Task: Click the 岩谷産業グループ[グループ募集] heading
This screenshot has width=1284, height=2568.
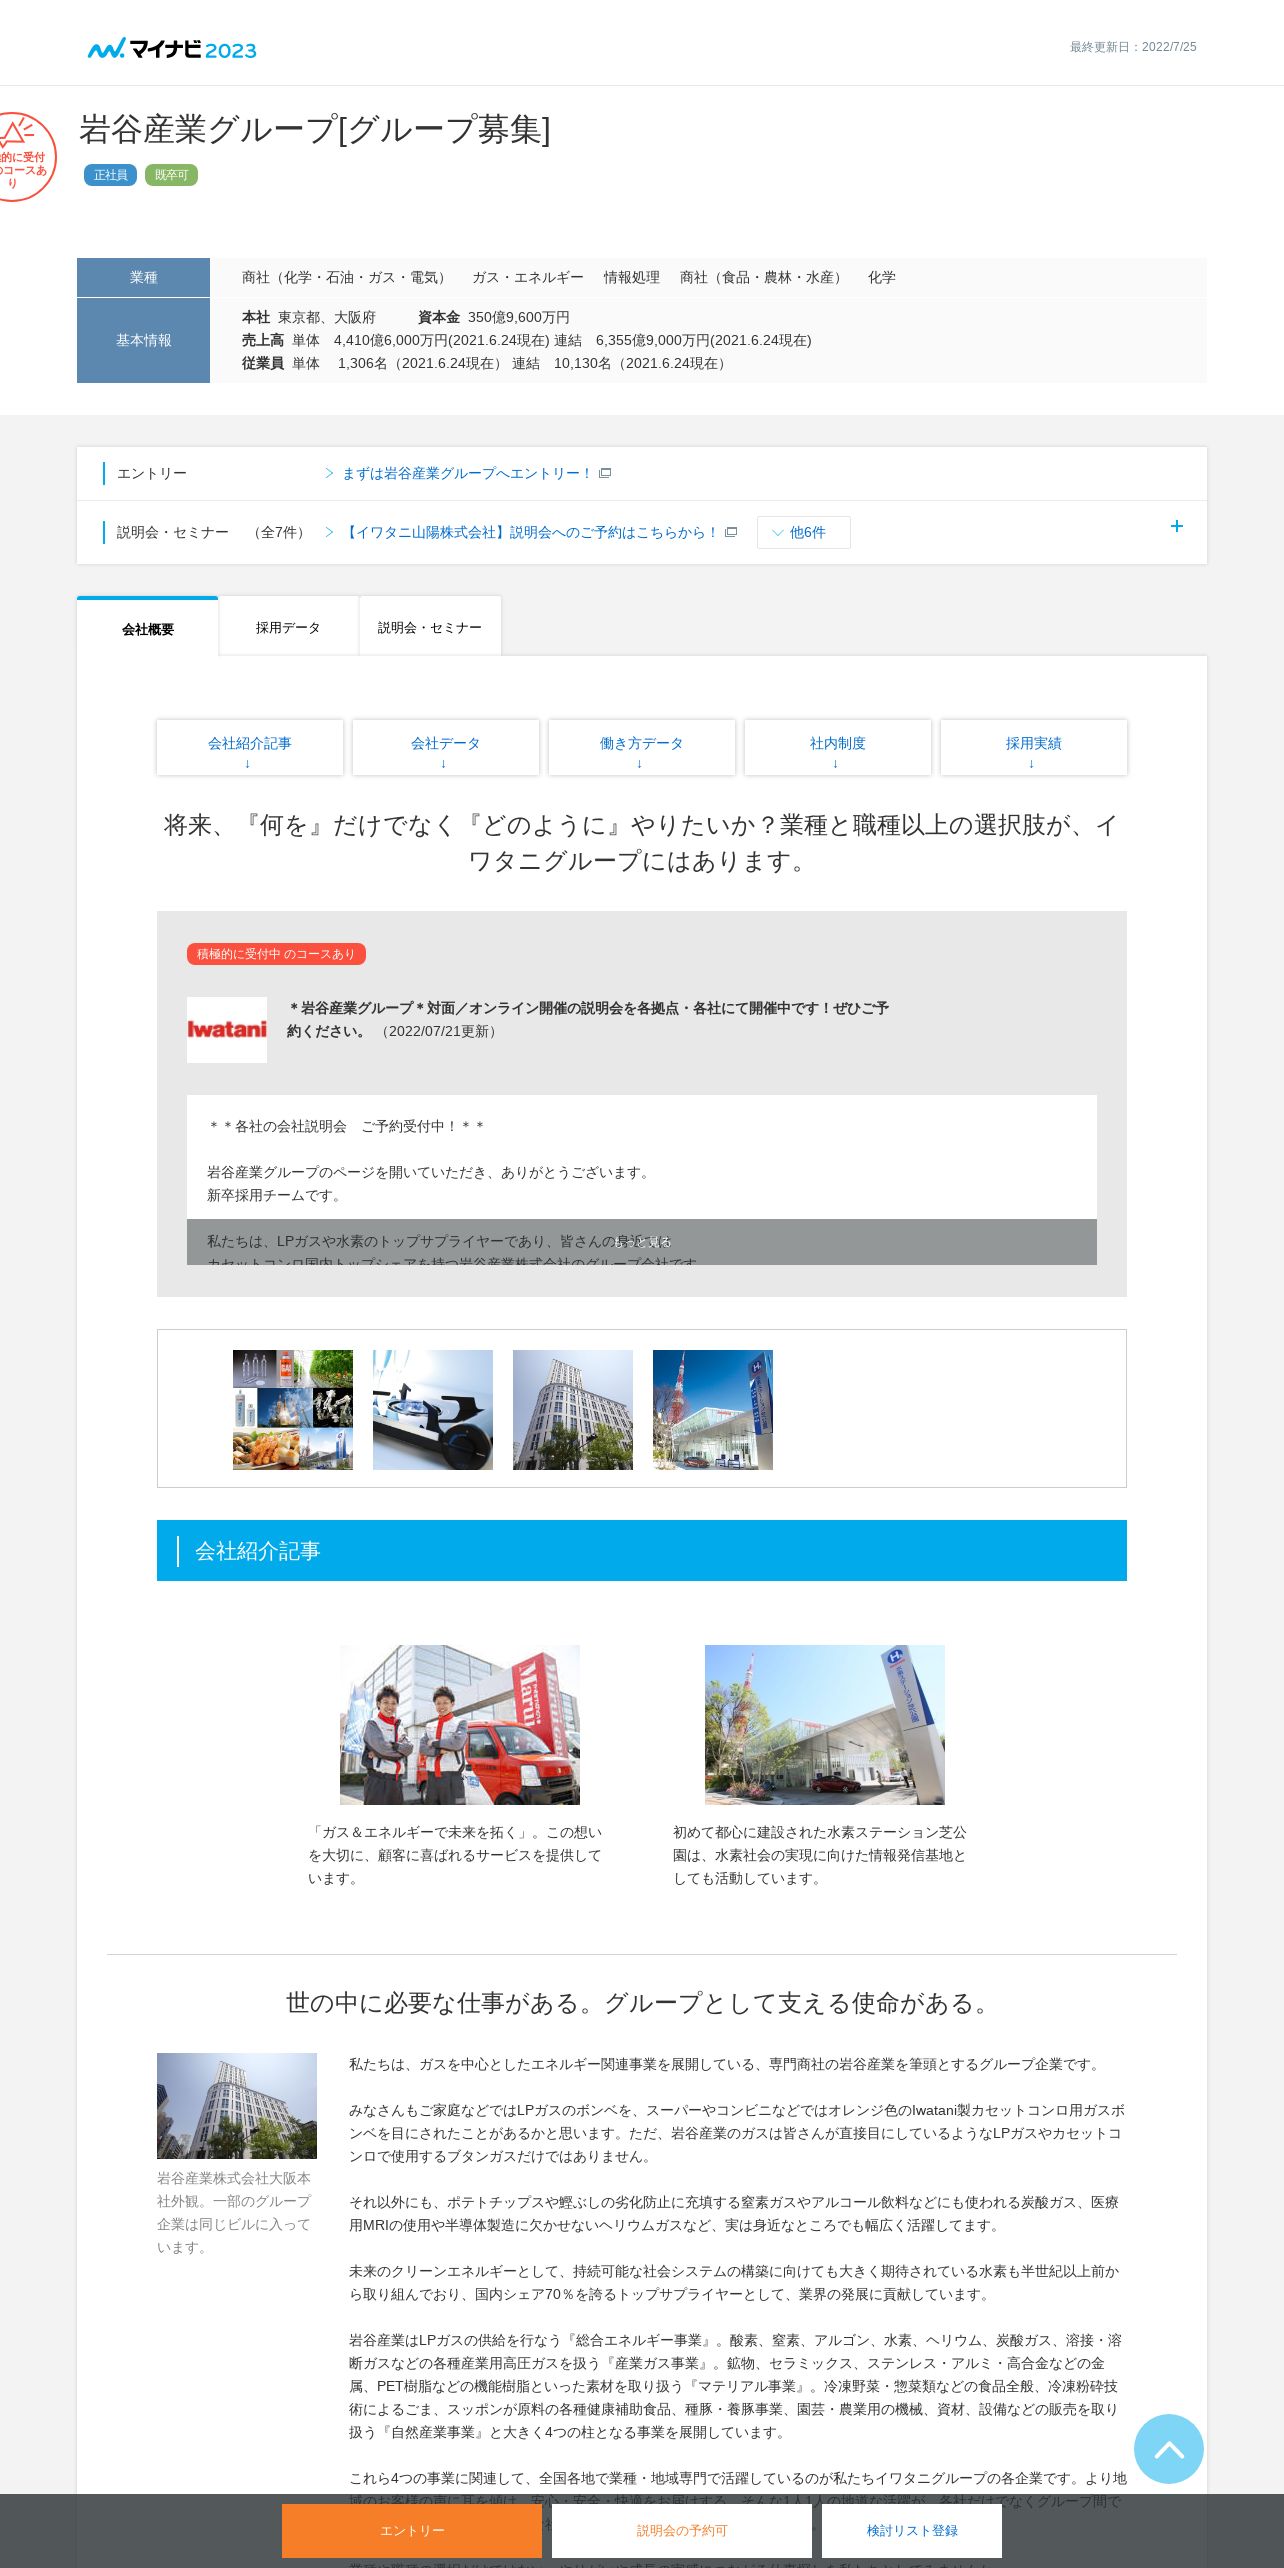Action: pos(315,129)
